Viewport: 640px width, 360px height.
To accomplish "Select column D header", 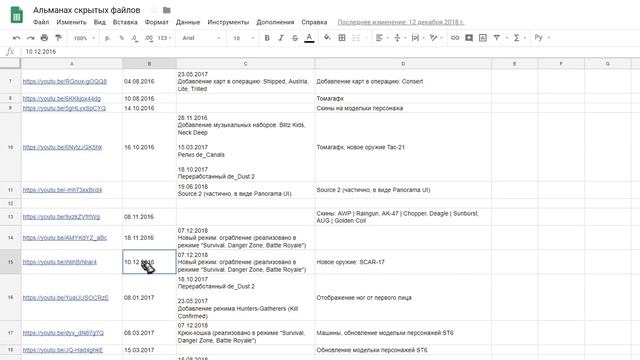I will point(403,64).
